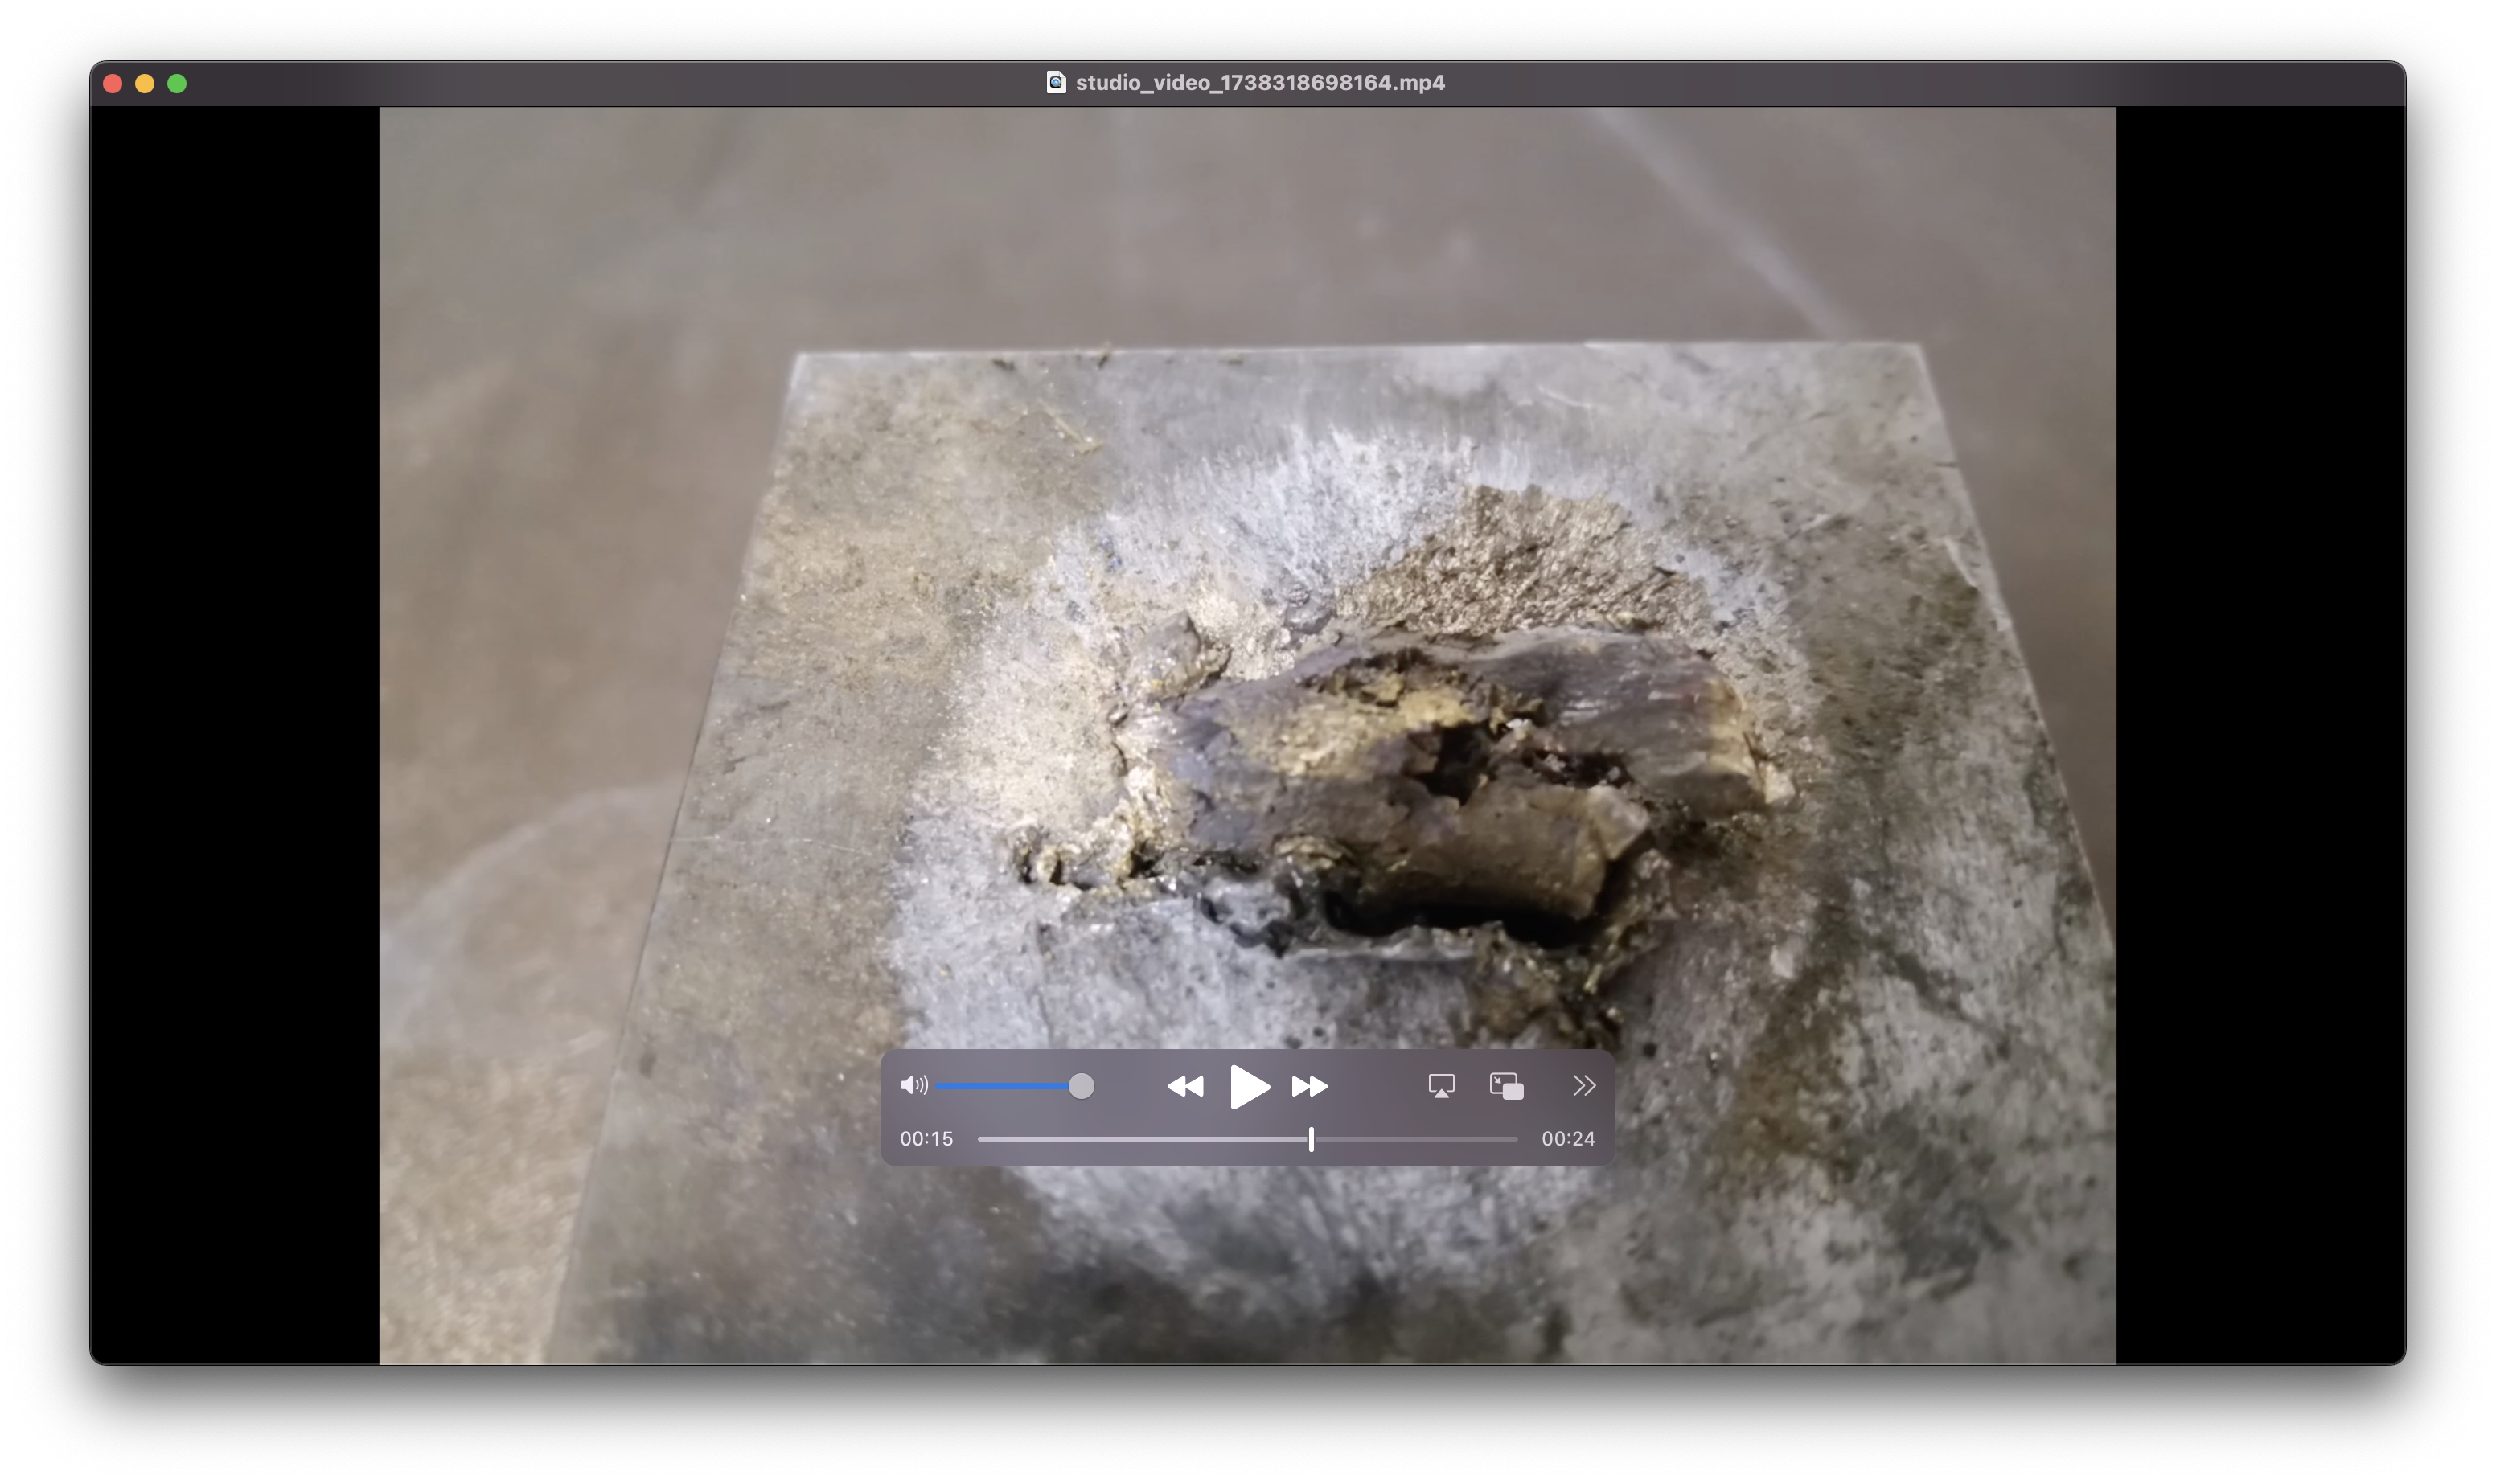Mute audio with the speaker icon
This screenshot has width=2496, height=1484.
coord(913,1085)
